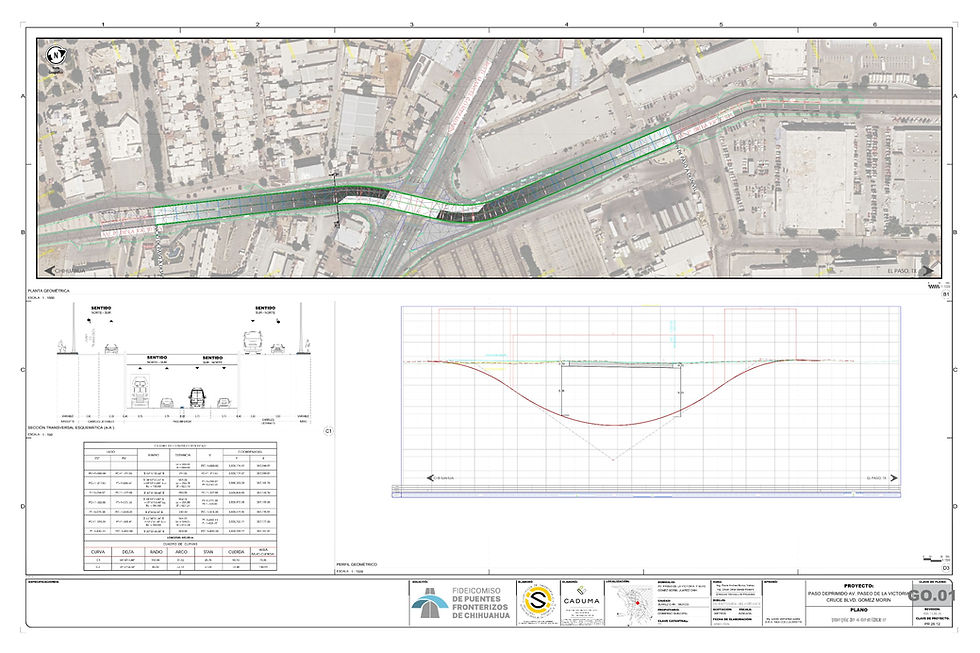The width and height of the screenshot is (980, 653).
Task: Click the STAN column header
Action: click(x=208, y=552)
